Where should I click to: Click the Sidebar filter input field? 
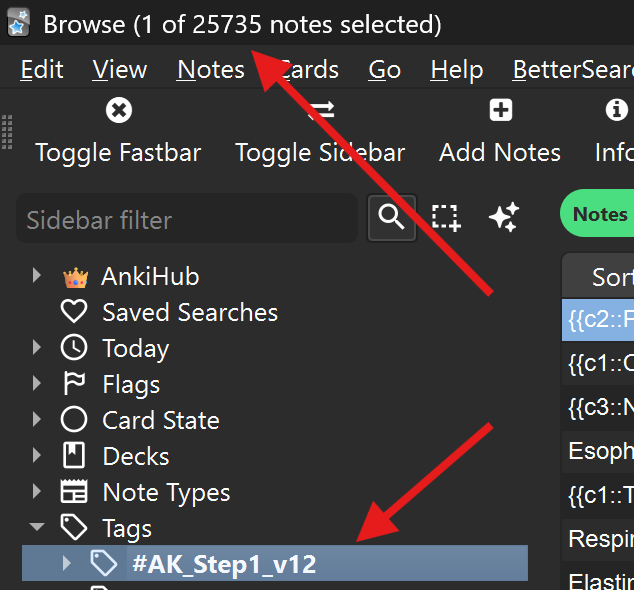(186, 220)
